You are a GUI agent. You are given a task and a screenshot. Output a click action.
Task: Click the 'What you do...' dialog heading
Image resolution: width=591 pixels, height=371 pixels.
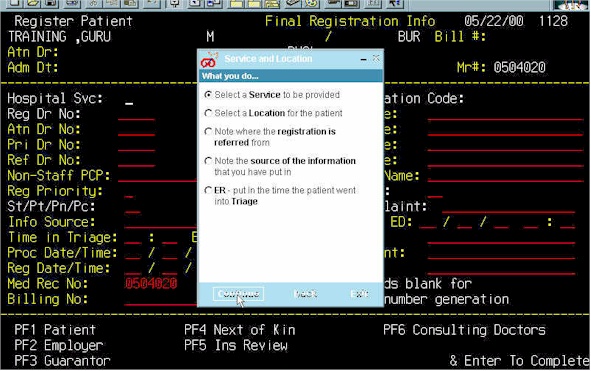tap(230, 76)
